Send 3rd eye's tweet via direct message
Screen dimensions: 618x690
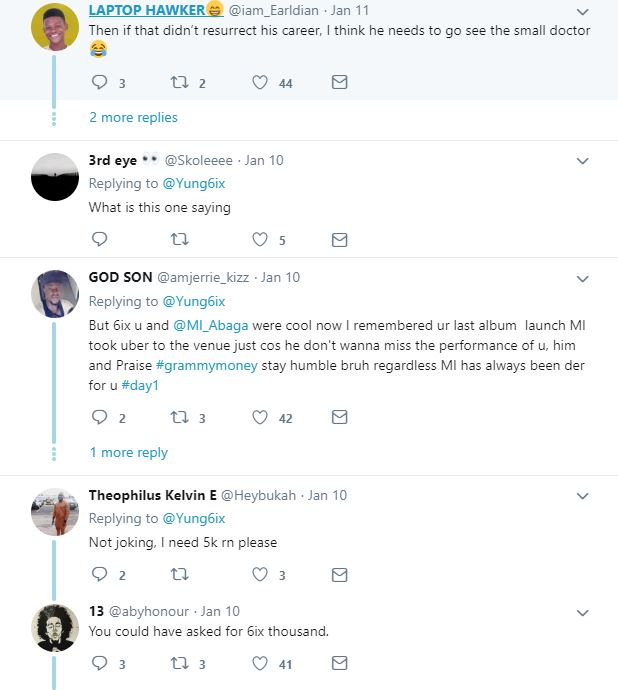[x=339, y=239]
